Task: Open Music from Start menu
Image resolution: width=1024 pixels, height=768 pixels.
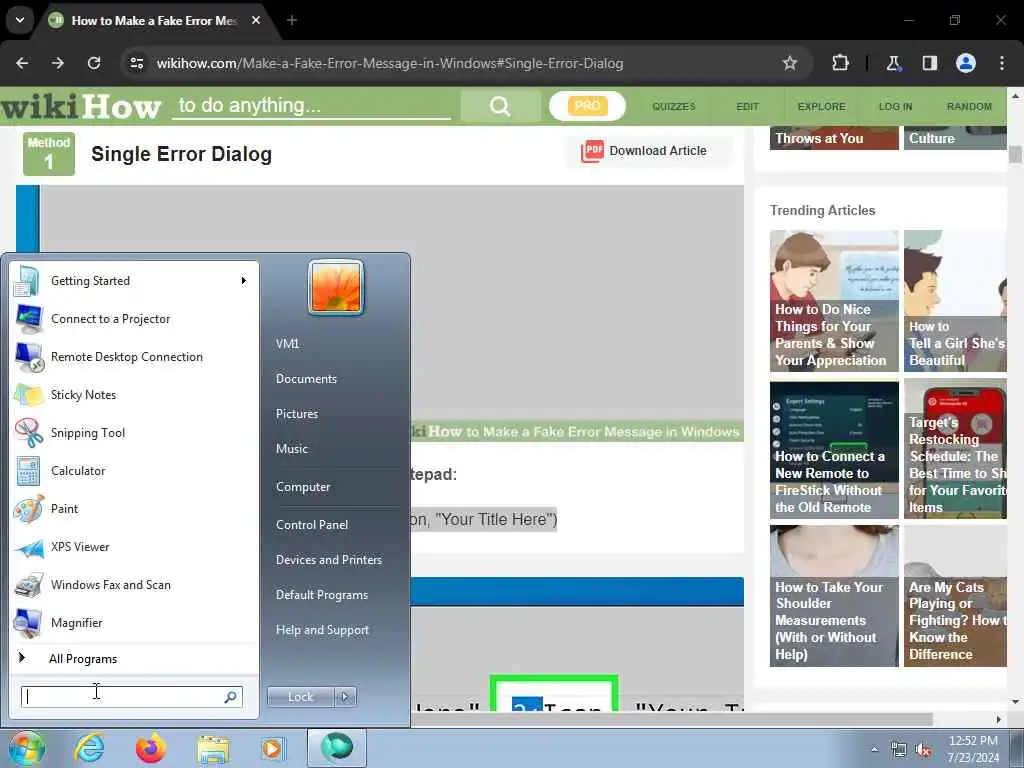Action: pyautogui.click(x=292, y=449)
